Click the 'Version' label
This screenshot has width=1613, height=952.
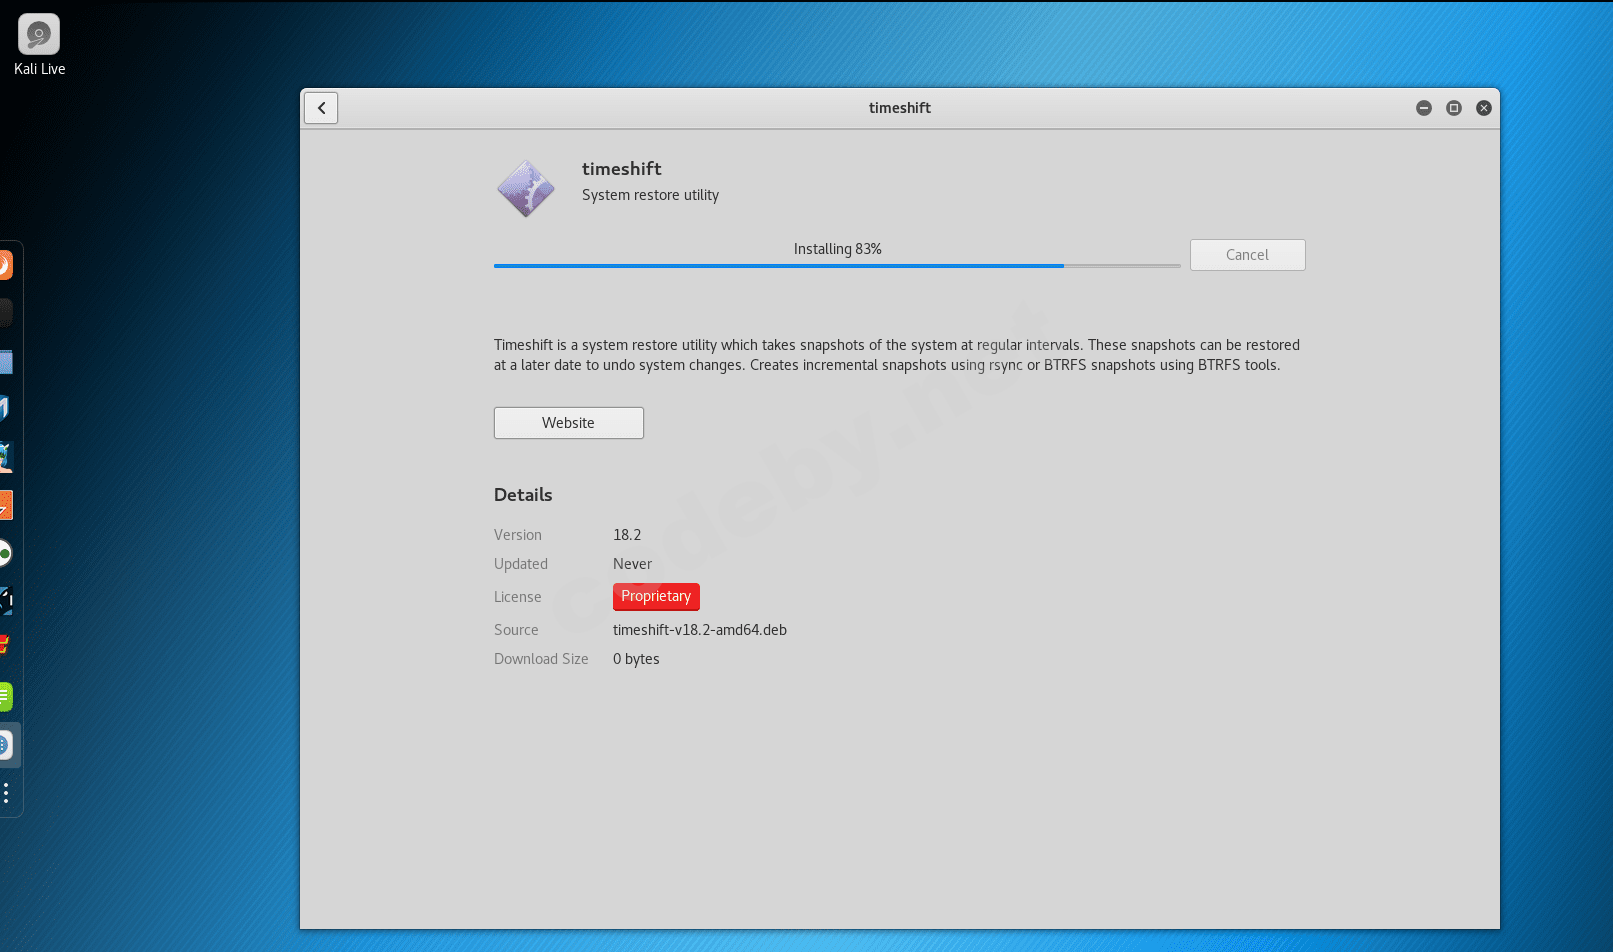tap(518, 535)
